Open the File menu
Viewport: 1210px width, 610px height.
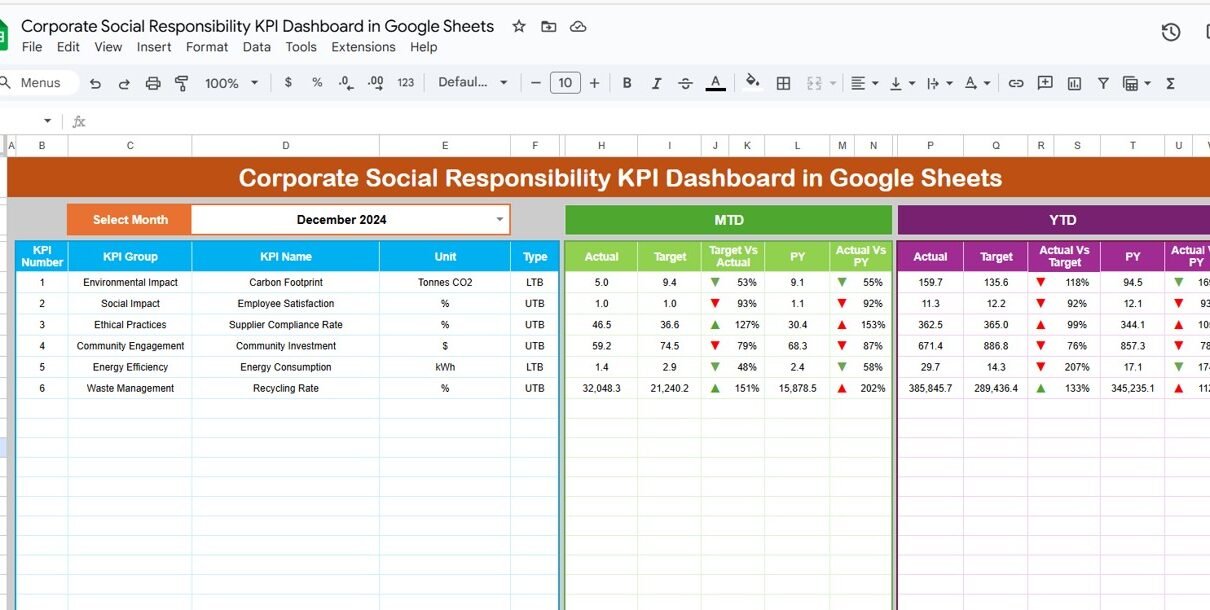(32, 47)
